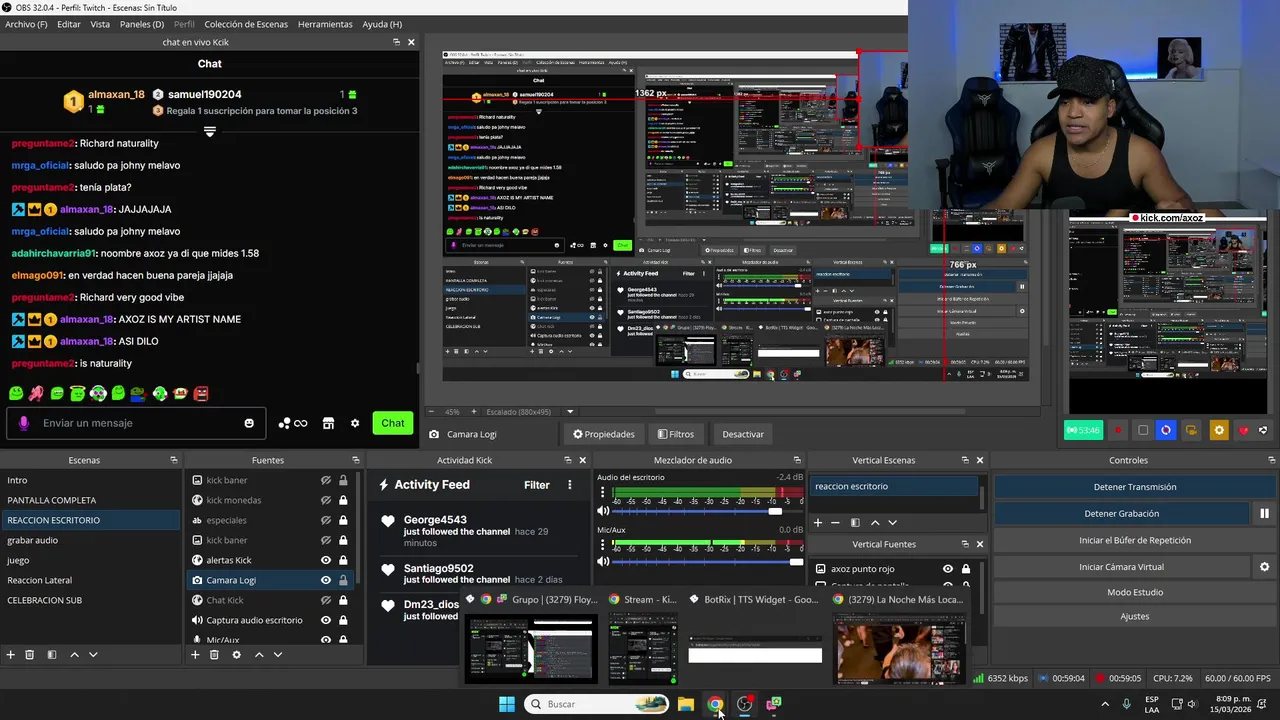Move the vertical scene down with the arrow
The width and height of the screenshot is (1280, 720).
coord(892,522)
